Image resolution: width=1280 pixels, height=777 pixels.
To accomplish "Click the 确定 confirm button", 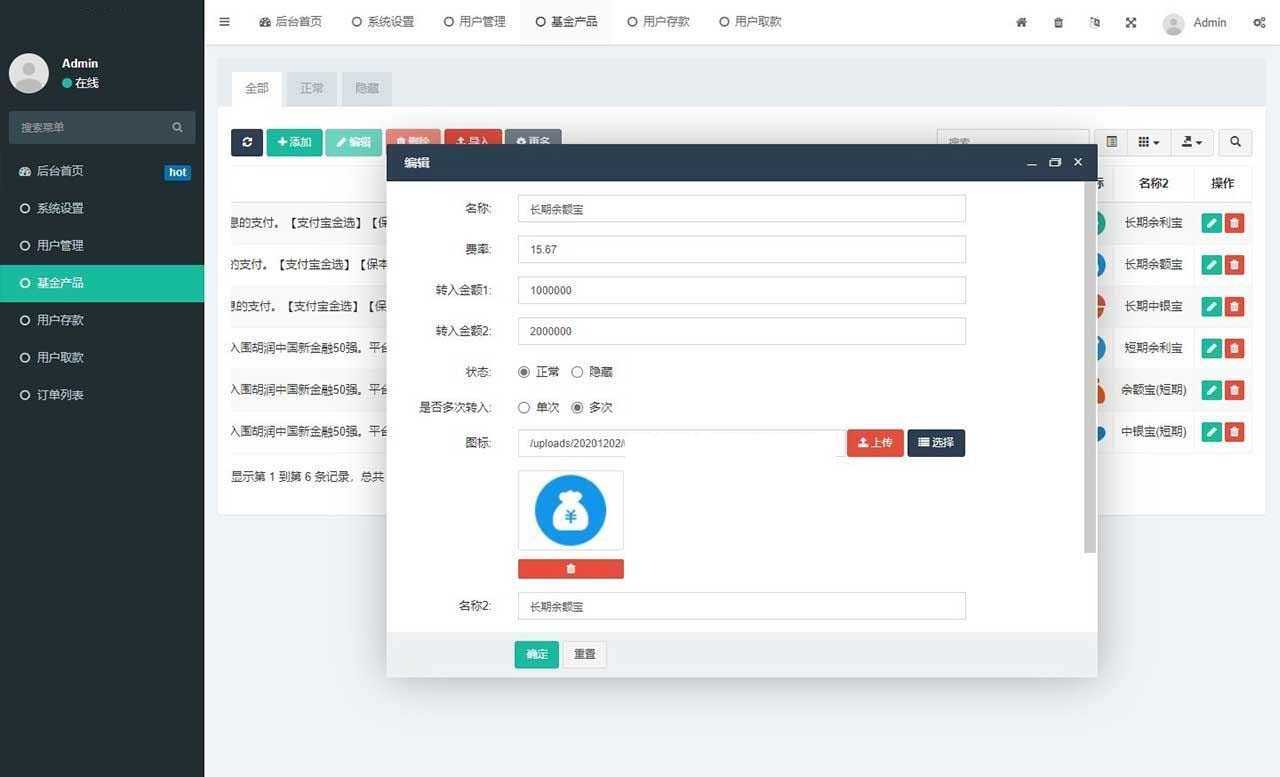I will point(536,654).
